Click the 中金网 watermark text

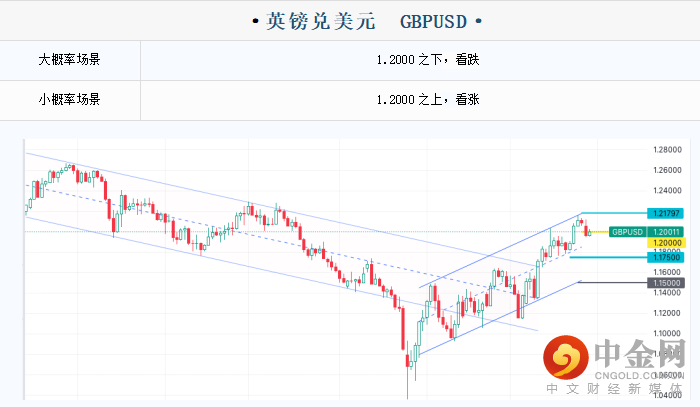(x=640, y=355)
